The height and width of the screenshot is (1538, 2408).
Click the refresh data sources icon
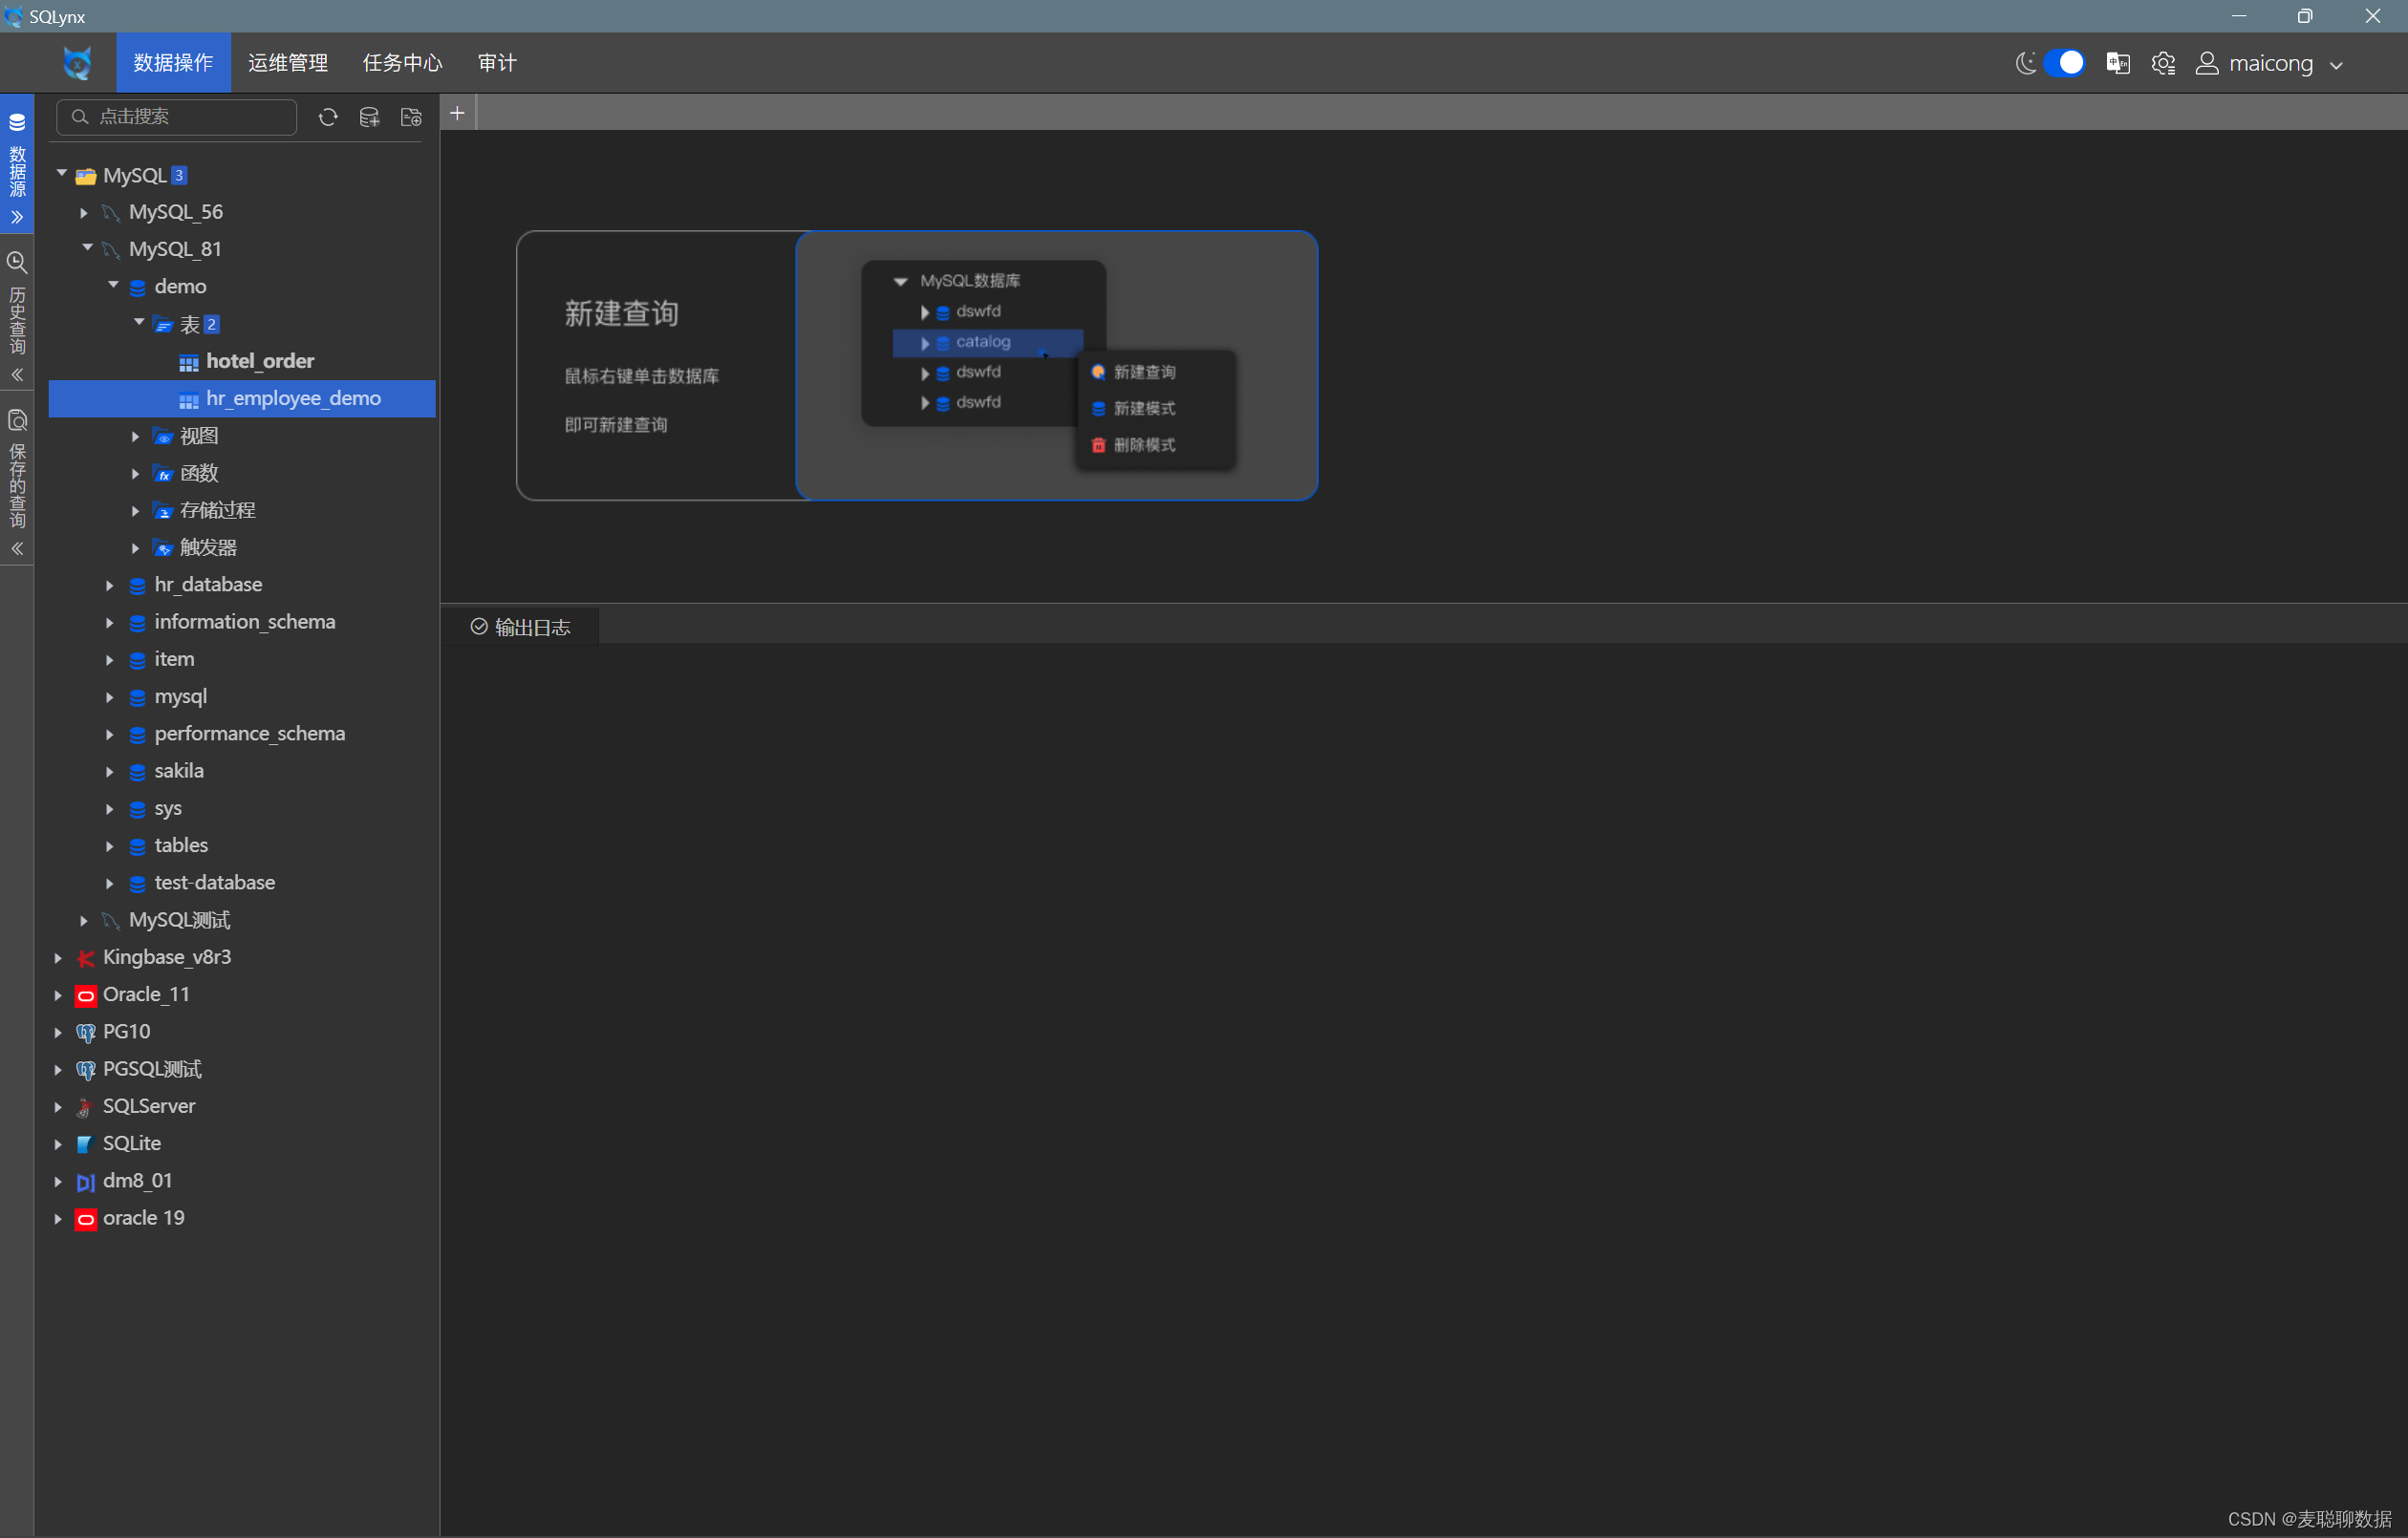[328, 117]
